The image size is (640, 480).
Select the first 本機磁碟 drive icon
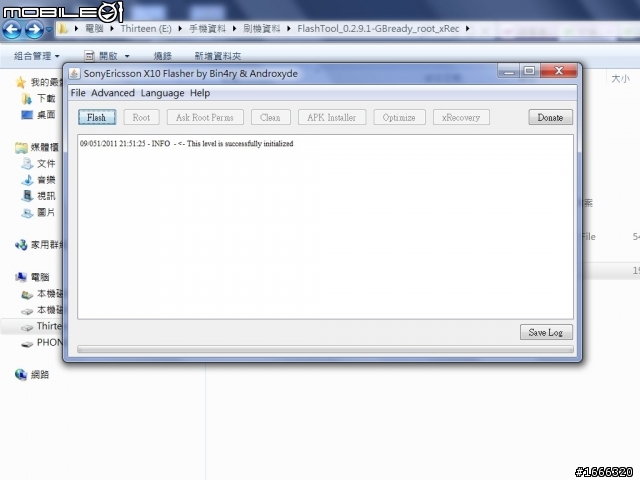(27, 294)
